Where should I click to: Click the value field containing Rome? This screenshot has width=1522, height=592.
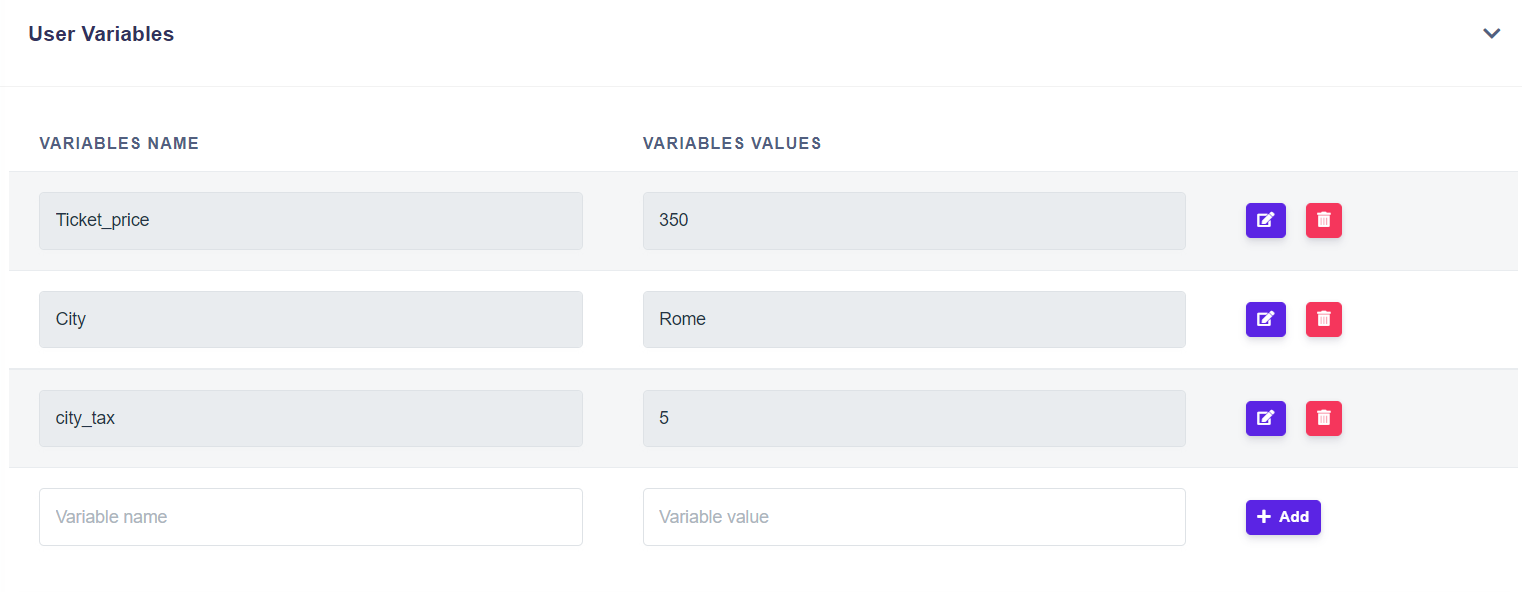point(913,319)
